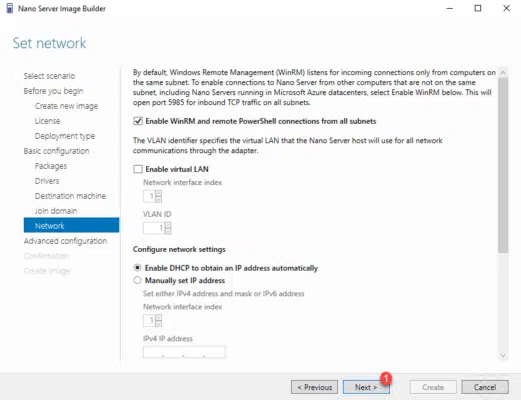The image size is (521, 400).
Task: Click the VLAN ID spinner arrows
Action: (168, 228)
